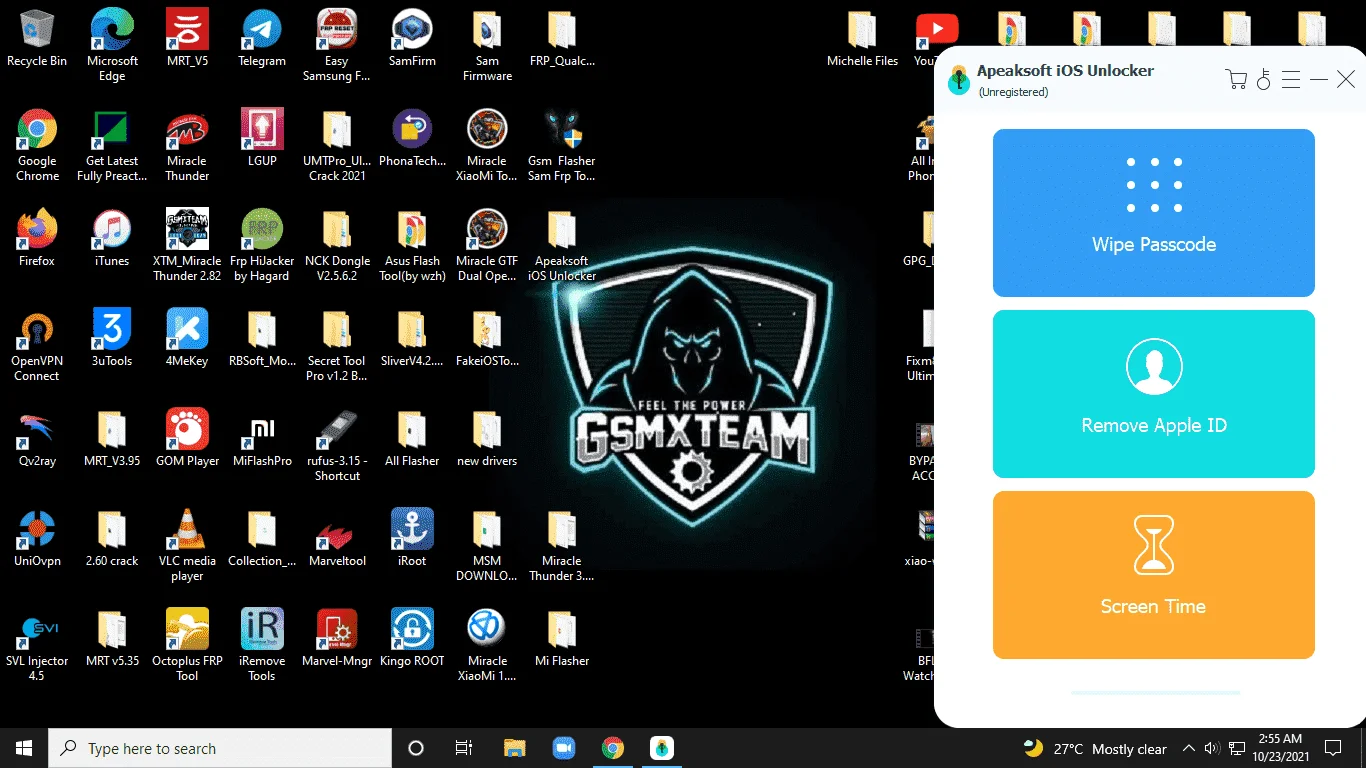Select the rufus-3.15 Shortcut icon
This screenshot has height=768, width=1366.
coord(337,445)
